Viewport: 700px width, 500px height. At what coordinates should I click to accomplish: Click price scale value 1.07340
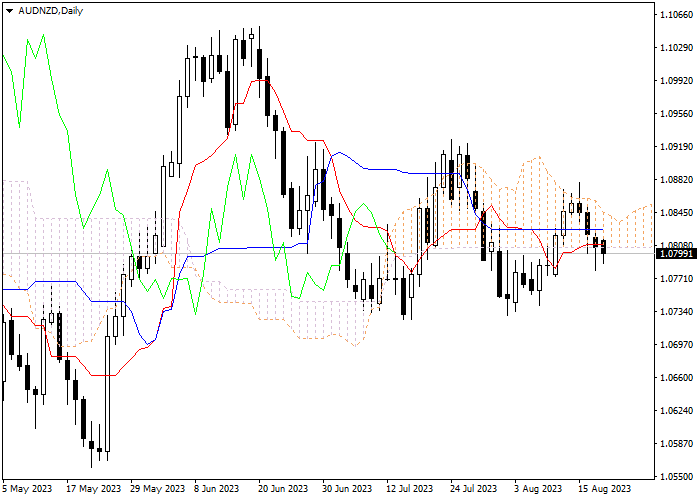[x=677, y=312]
